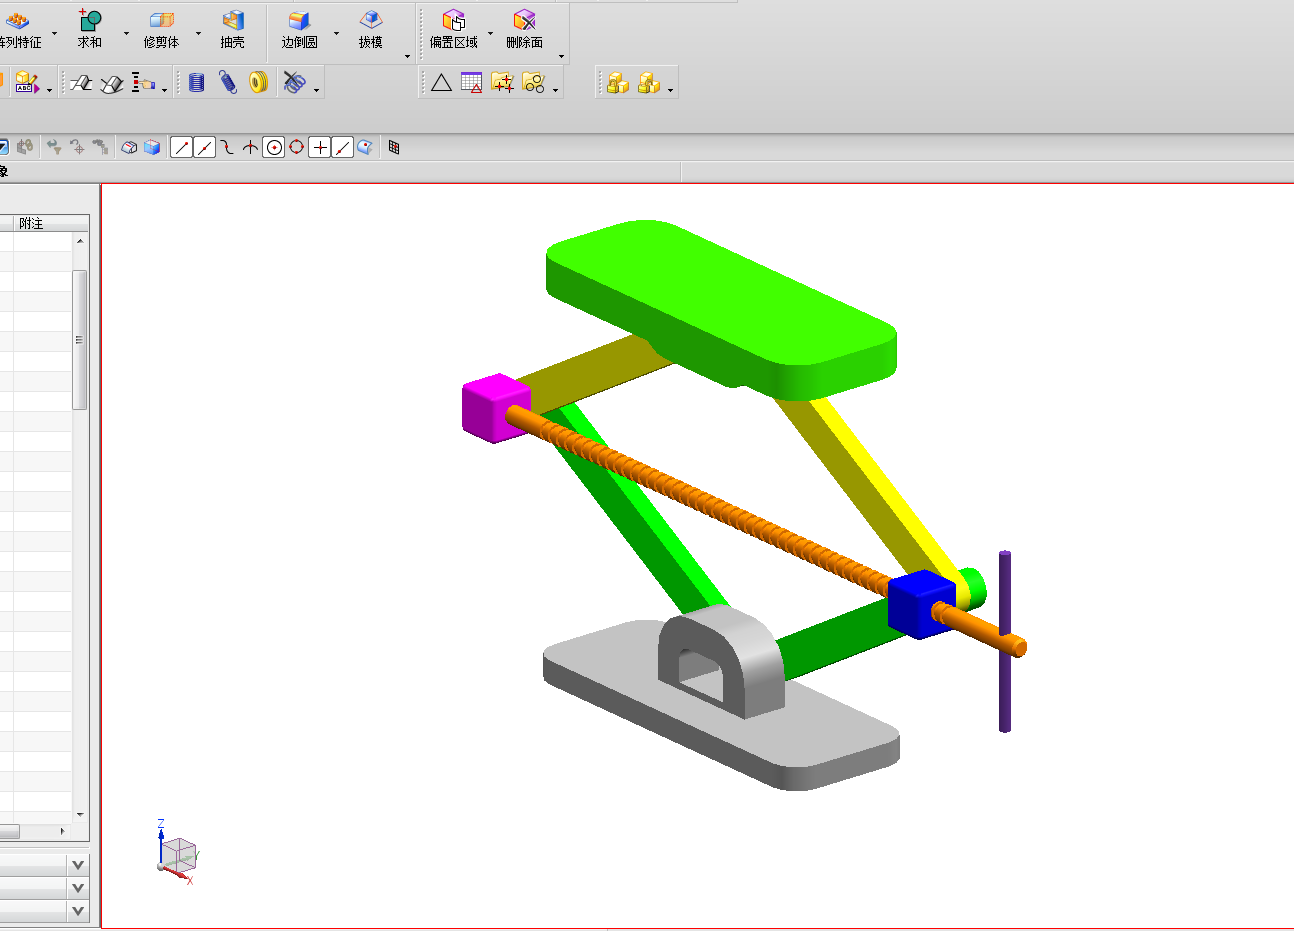Screen dimensions: 1294x931
Task: Click the 附注 column header
Action: point(32,223)
